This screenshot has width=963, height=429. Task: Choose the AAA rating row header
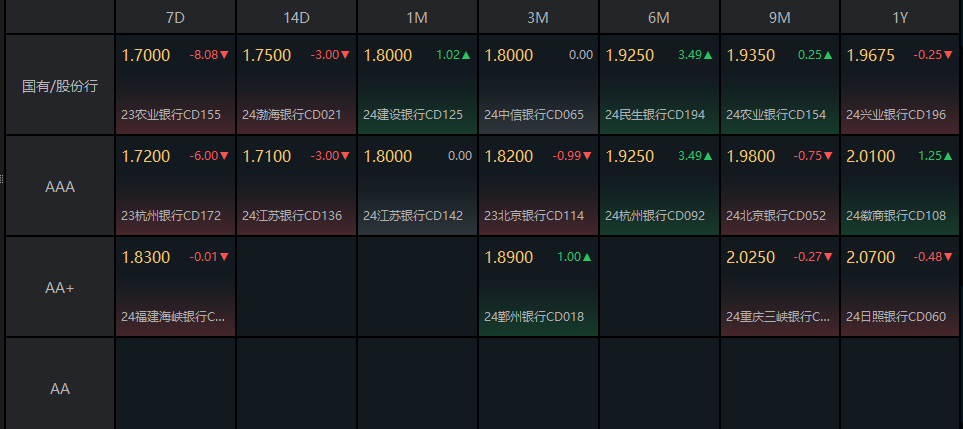pyautogui.click(x=60, y=186)
